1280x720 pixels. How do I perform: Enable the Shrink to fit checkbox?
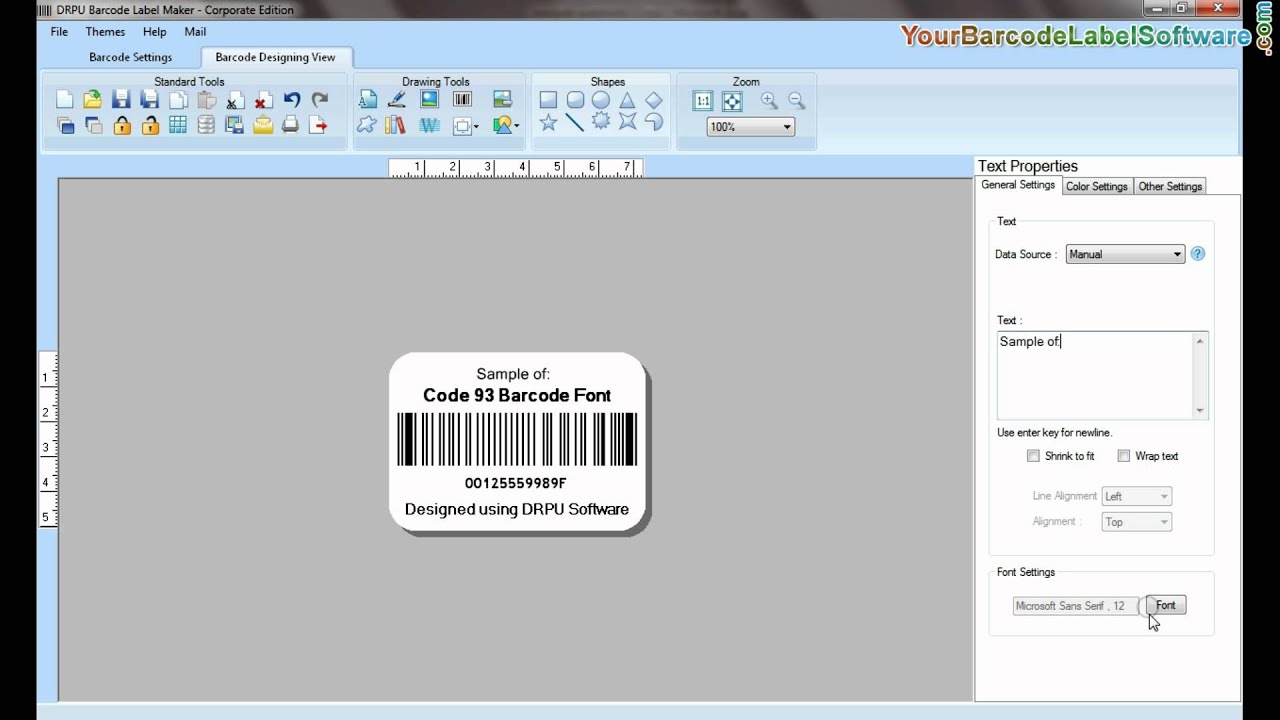(1033, 456)
